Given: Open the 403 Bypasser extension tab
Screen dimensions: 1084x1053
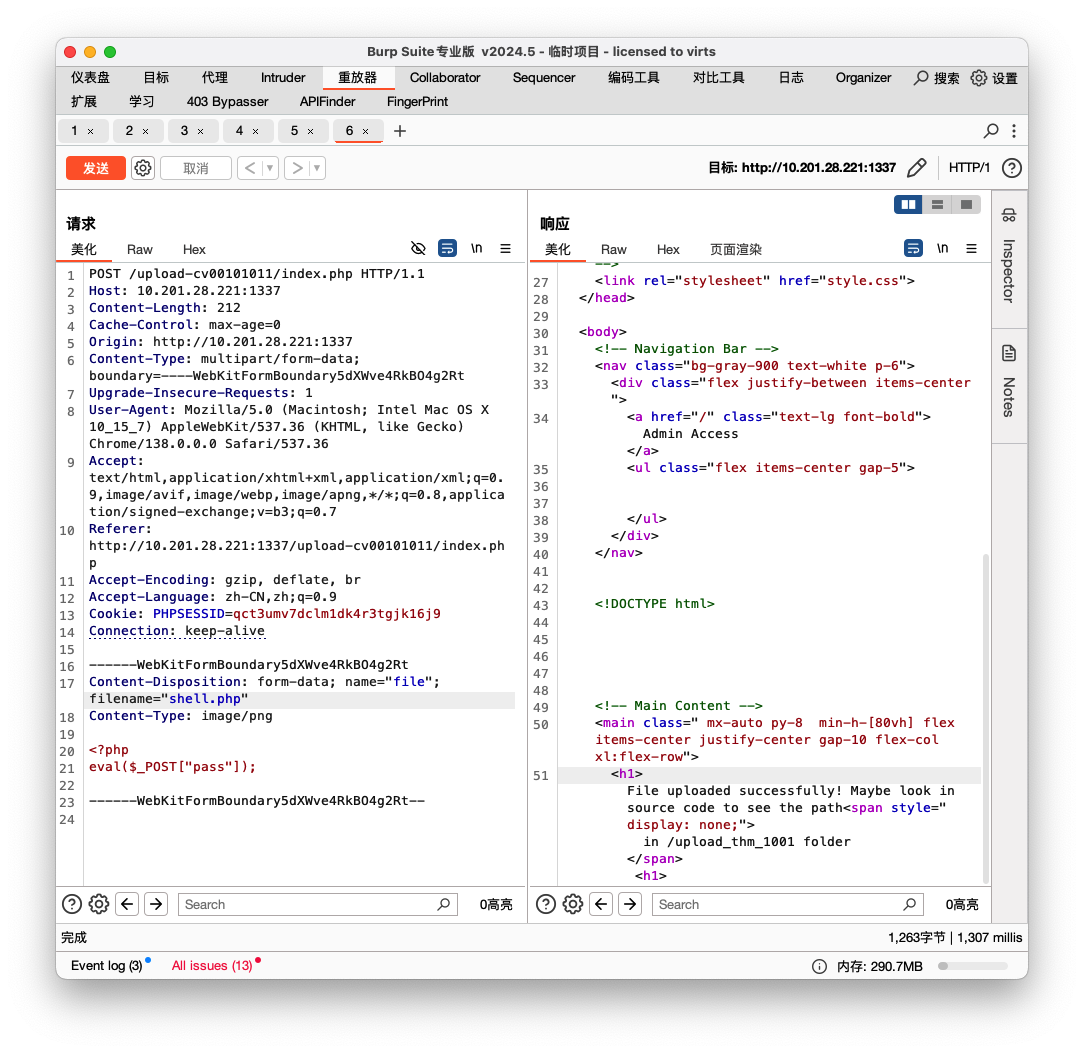Looking at the screenshot, I should click(227, 102).
